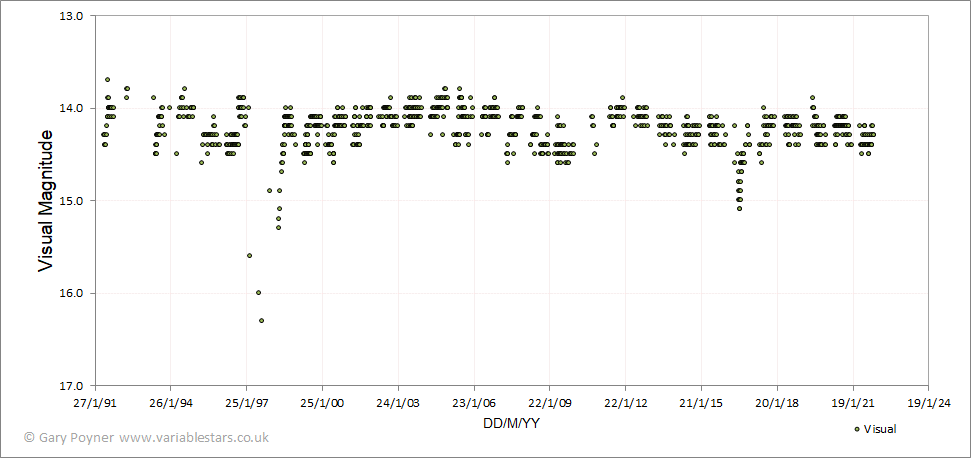Click the copyright text 'Gary Poyner www.variablestars.co.uk'

point(152,437)
